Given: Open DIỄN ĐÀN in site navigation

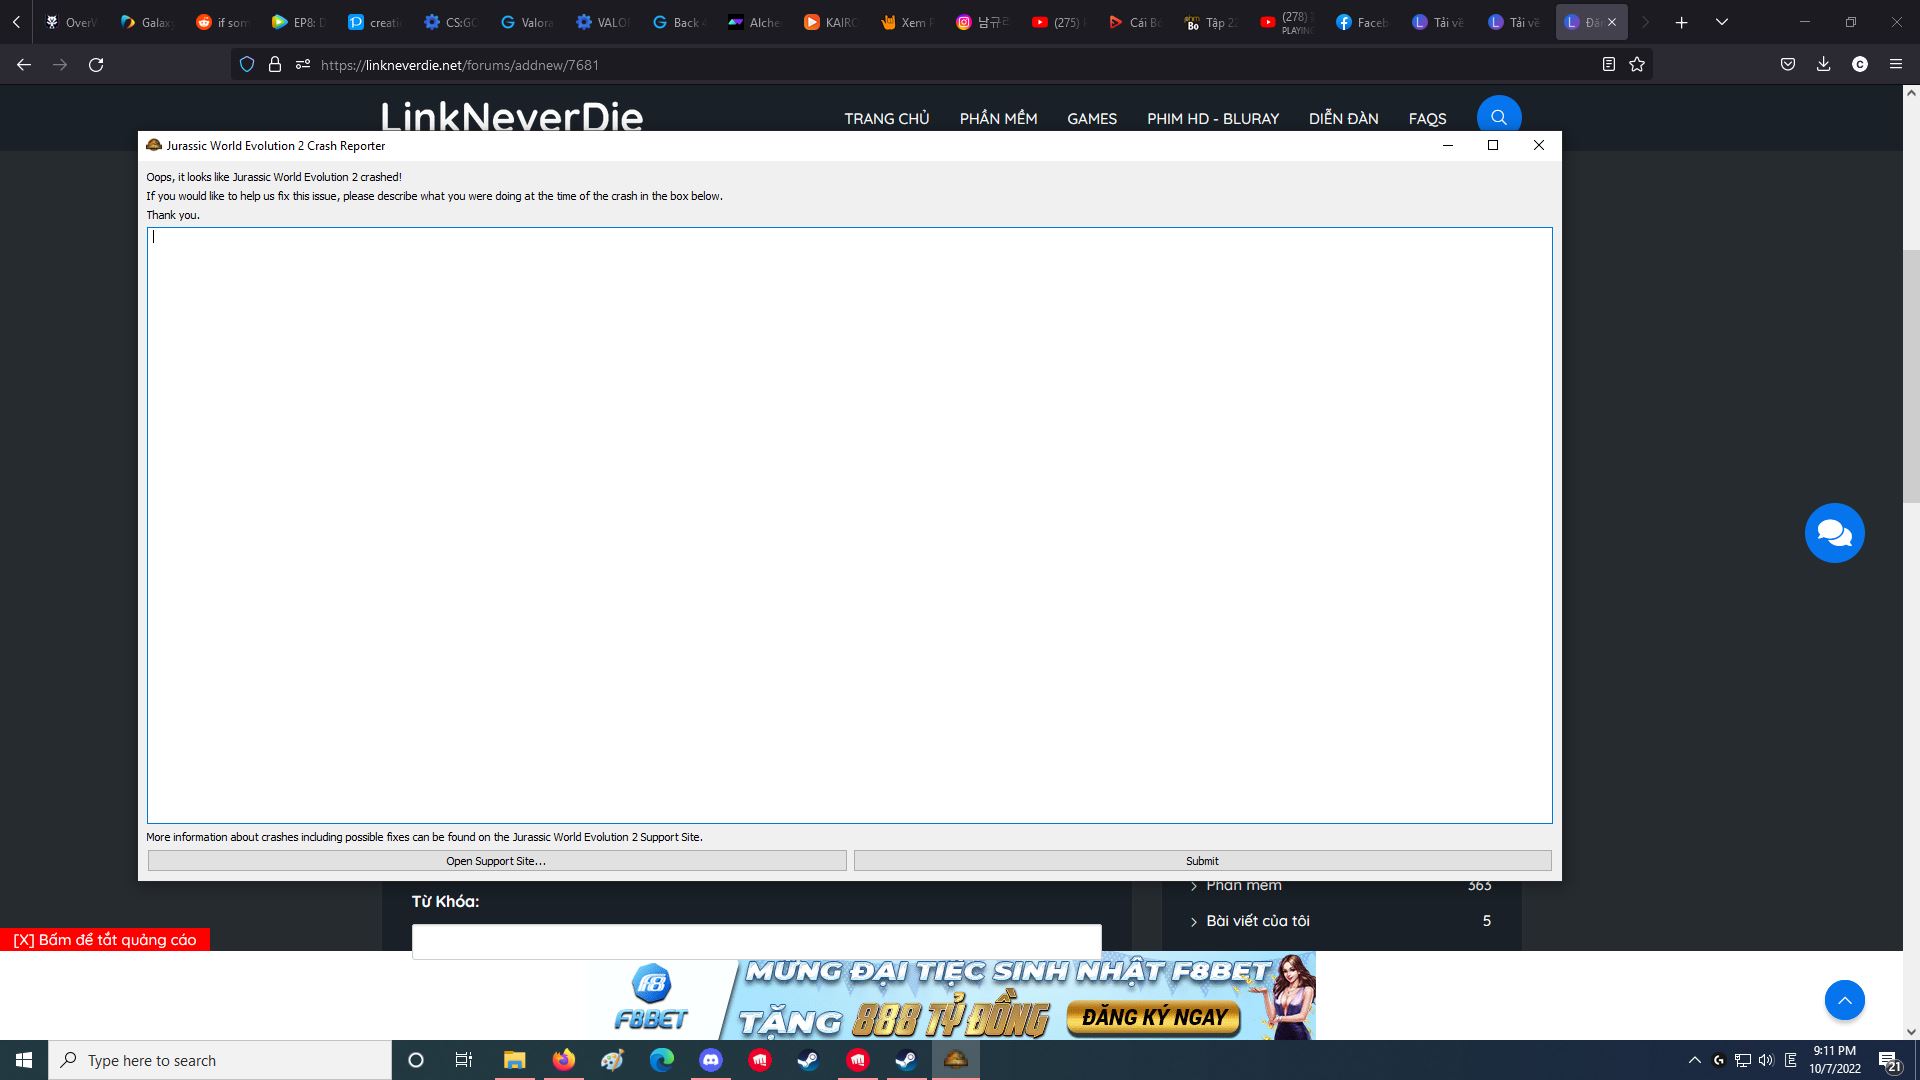Looking at the screenshot, I should coord(1343,118).
